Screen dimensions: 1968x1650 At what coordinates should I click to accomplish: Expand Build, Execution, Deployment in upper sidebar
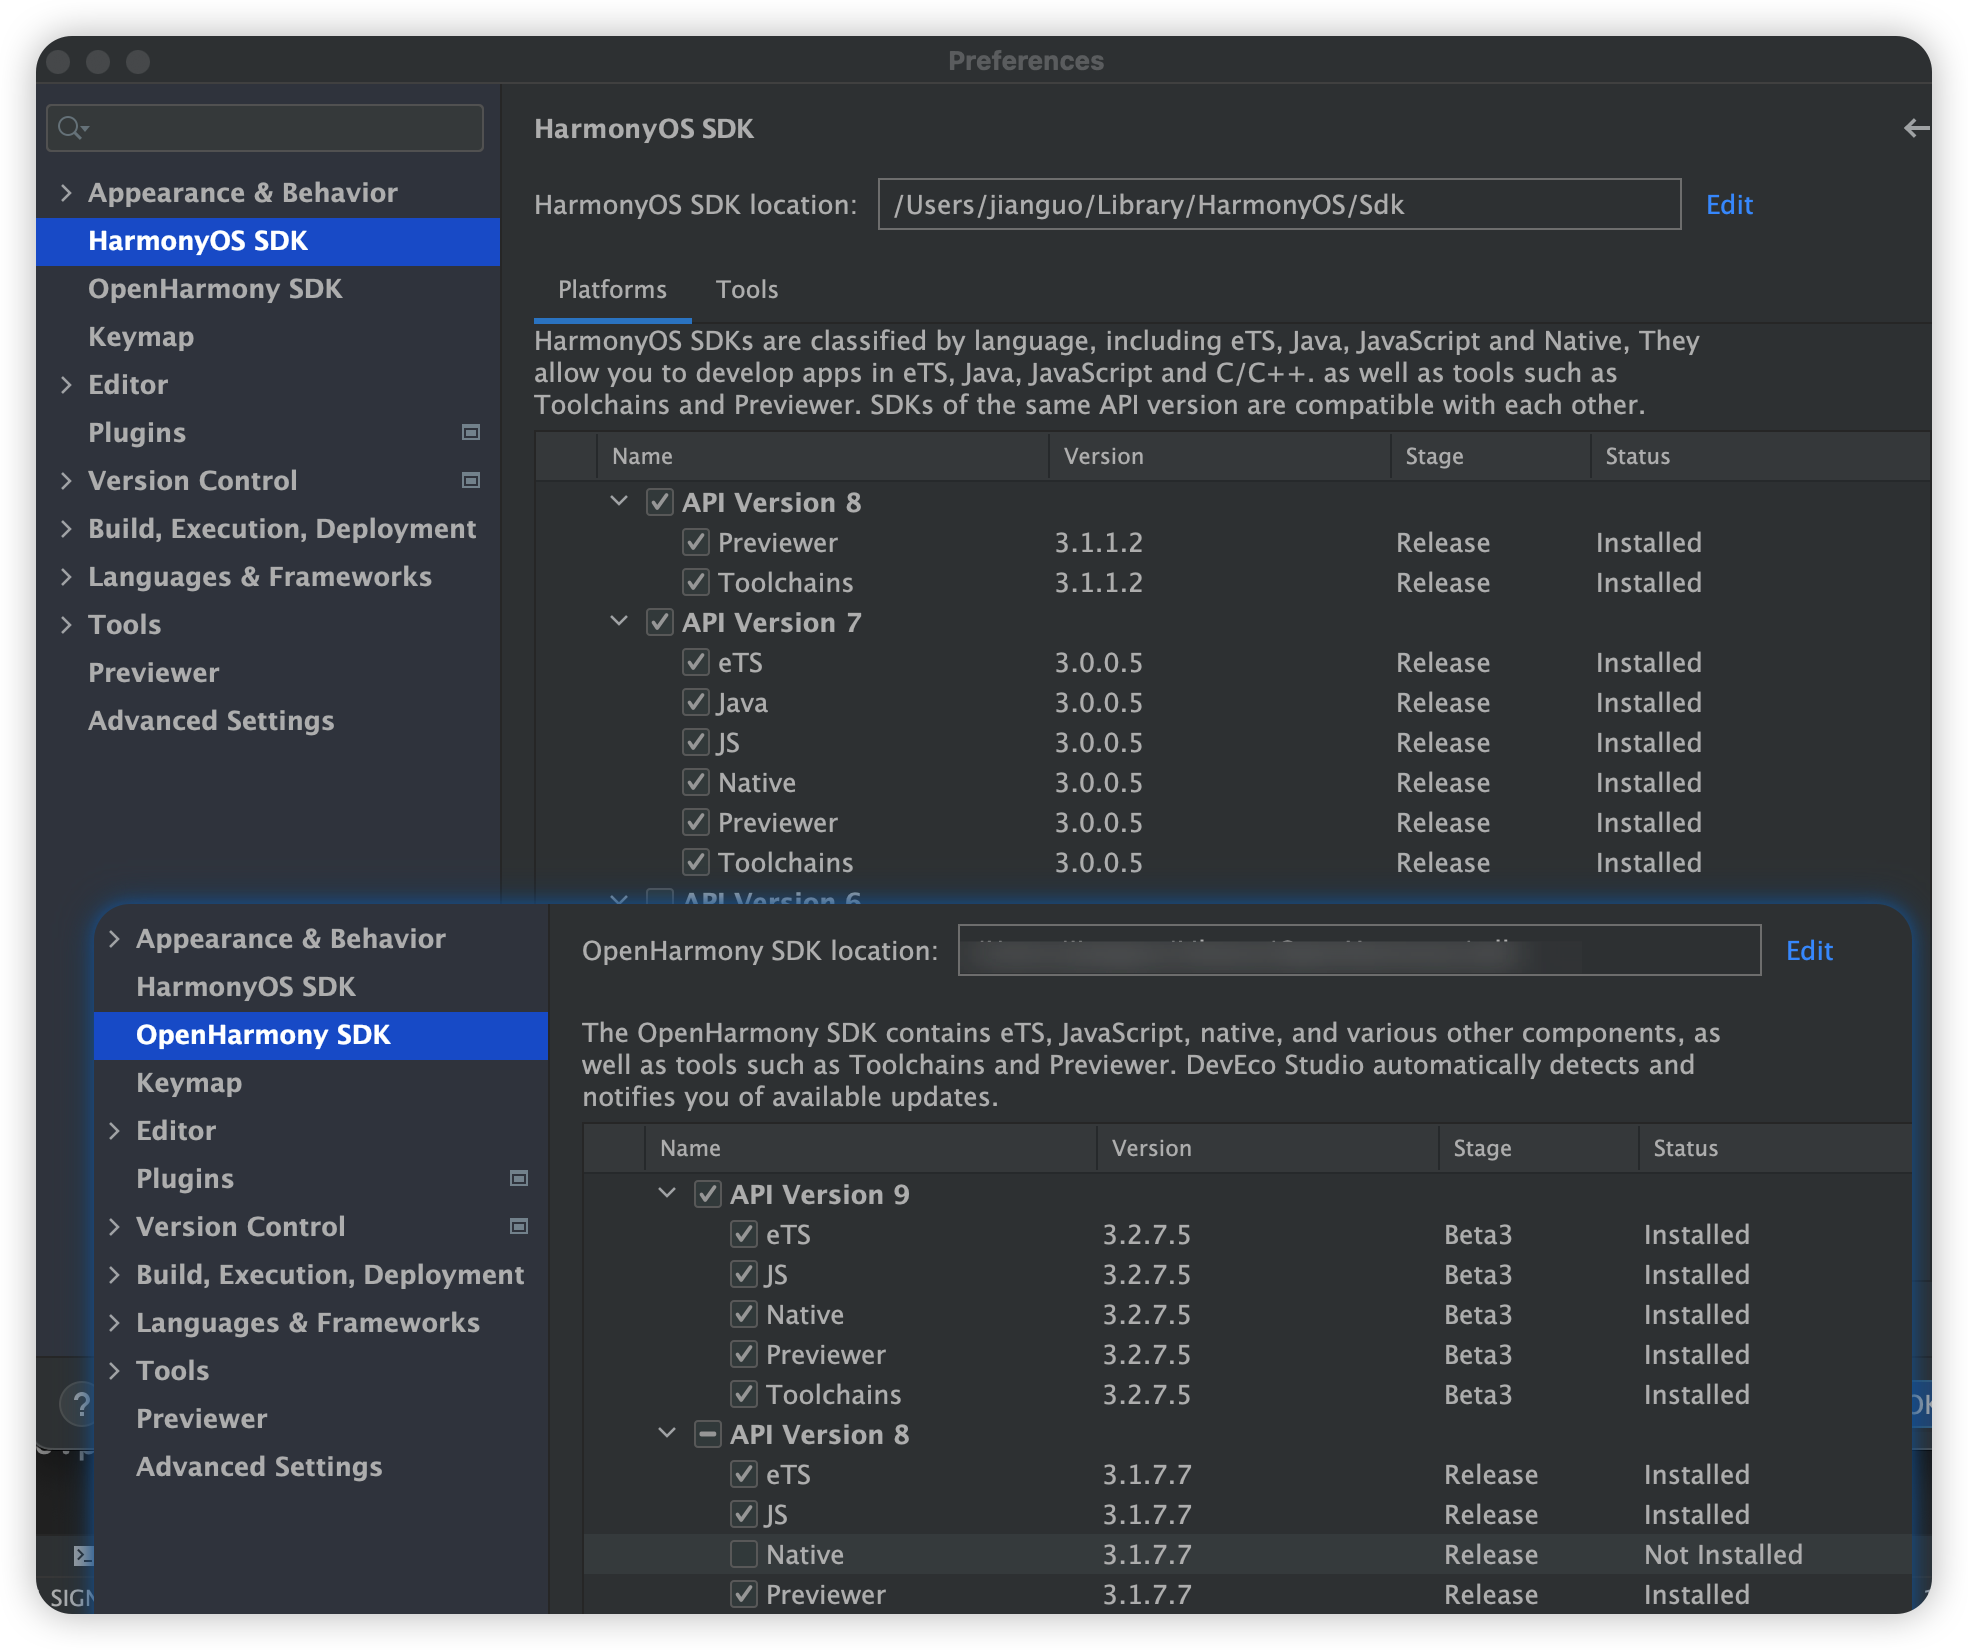66,528
